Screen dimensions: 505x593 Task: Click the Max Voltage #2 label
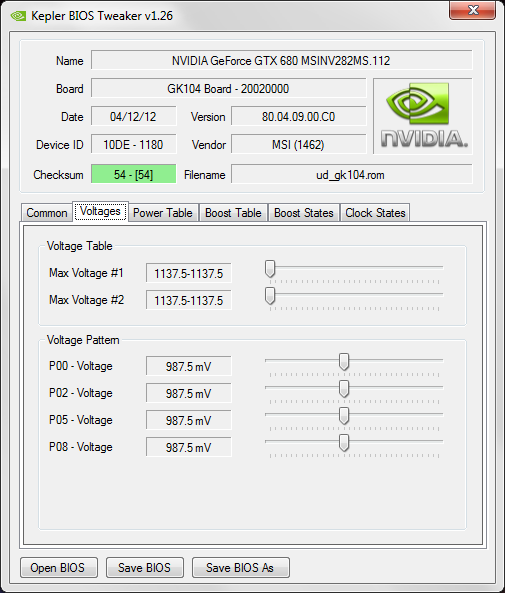(86, 300)
